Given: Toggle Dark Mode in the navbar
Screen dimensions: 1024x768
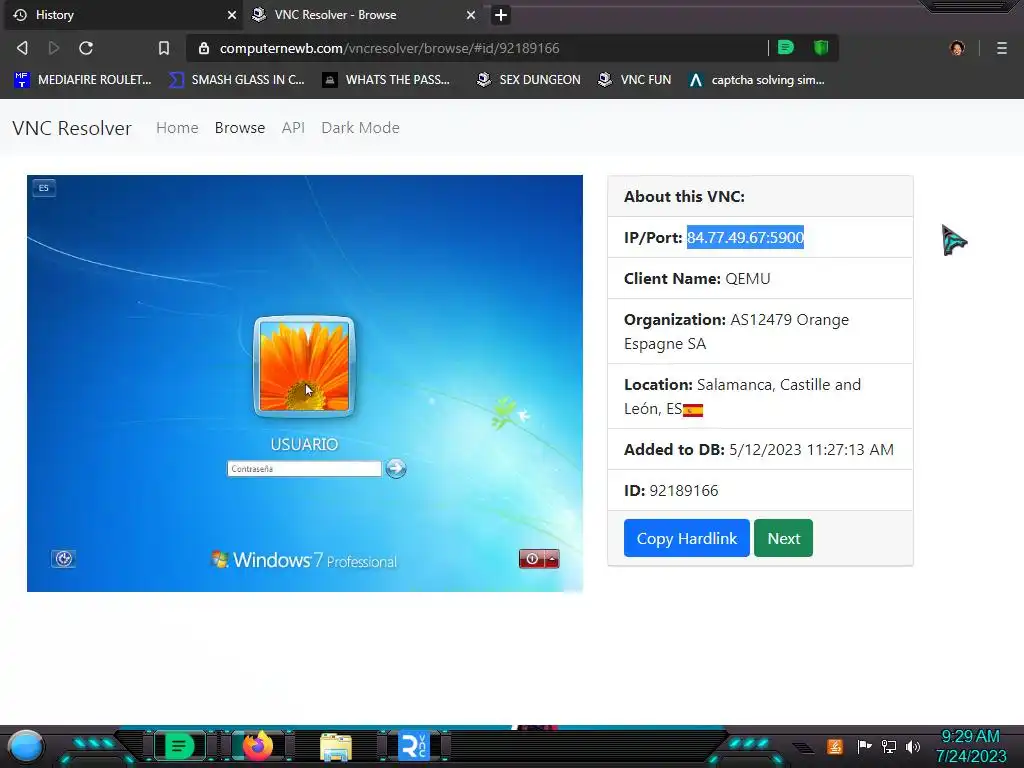Looking at the screenshot, I should (360, 128).
